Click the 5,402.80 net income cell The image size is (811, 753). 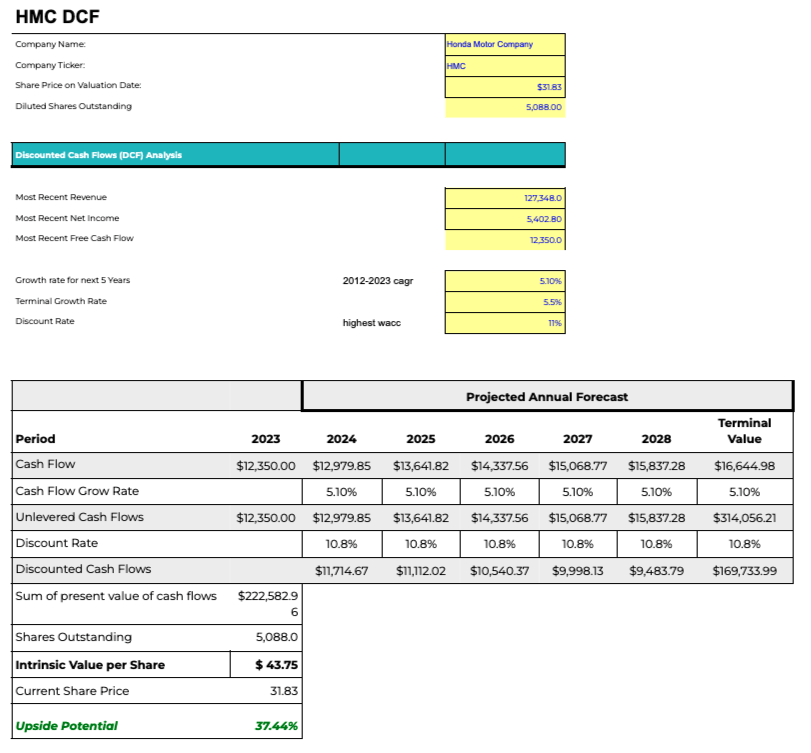[x=505, y=219]
